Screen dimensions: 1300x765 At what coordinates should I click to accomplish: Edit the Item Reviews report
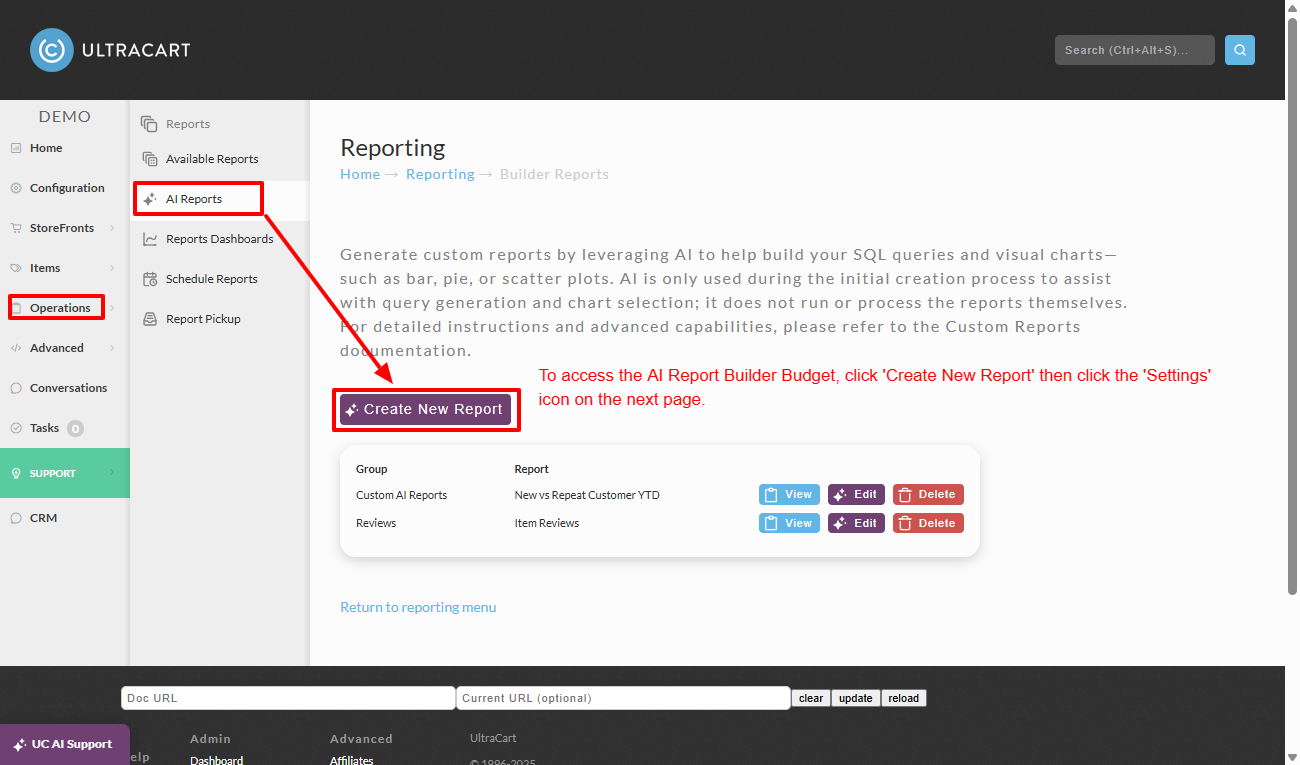(856, 523)
